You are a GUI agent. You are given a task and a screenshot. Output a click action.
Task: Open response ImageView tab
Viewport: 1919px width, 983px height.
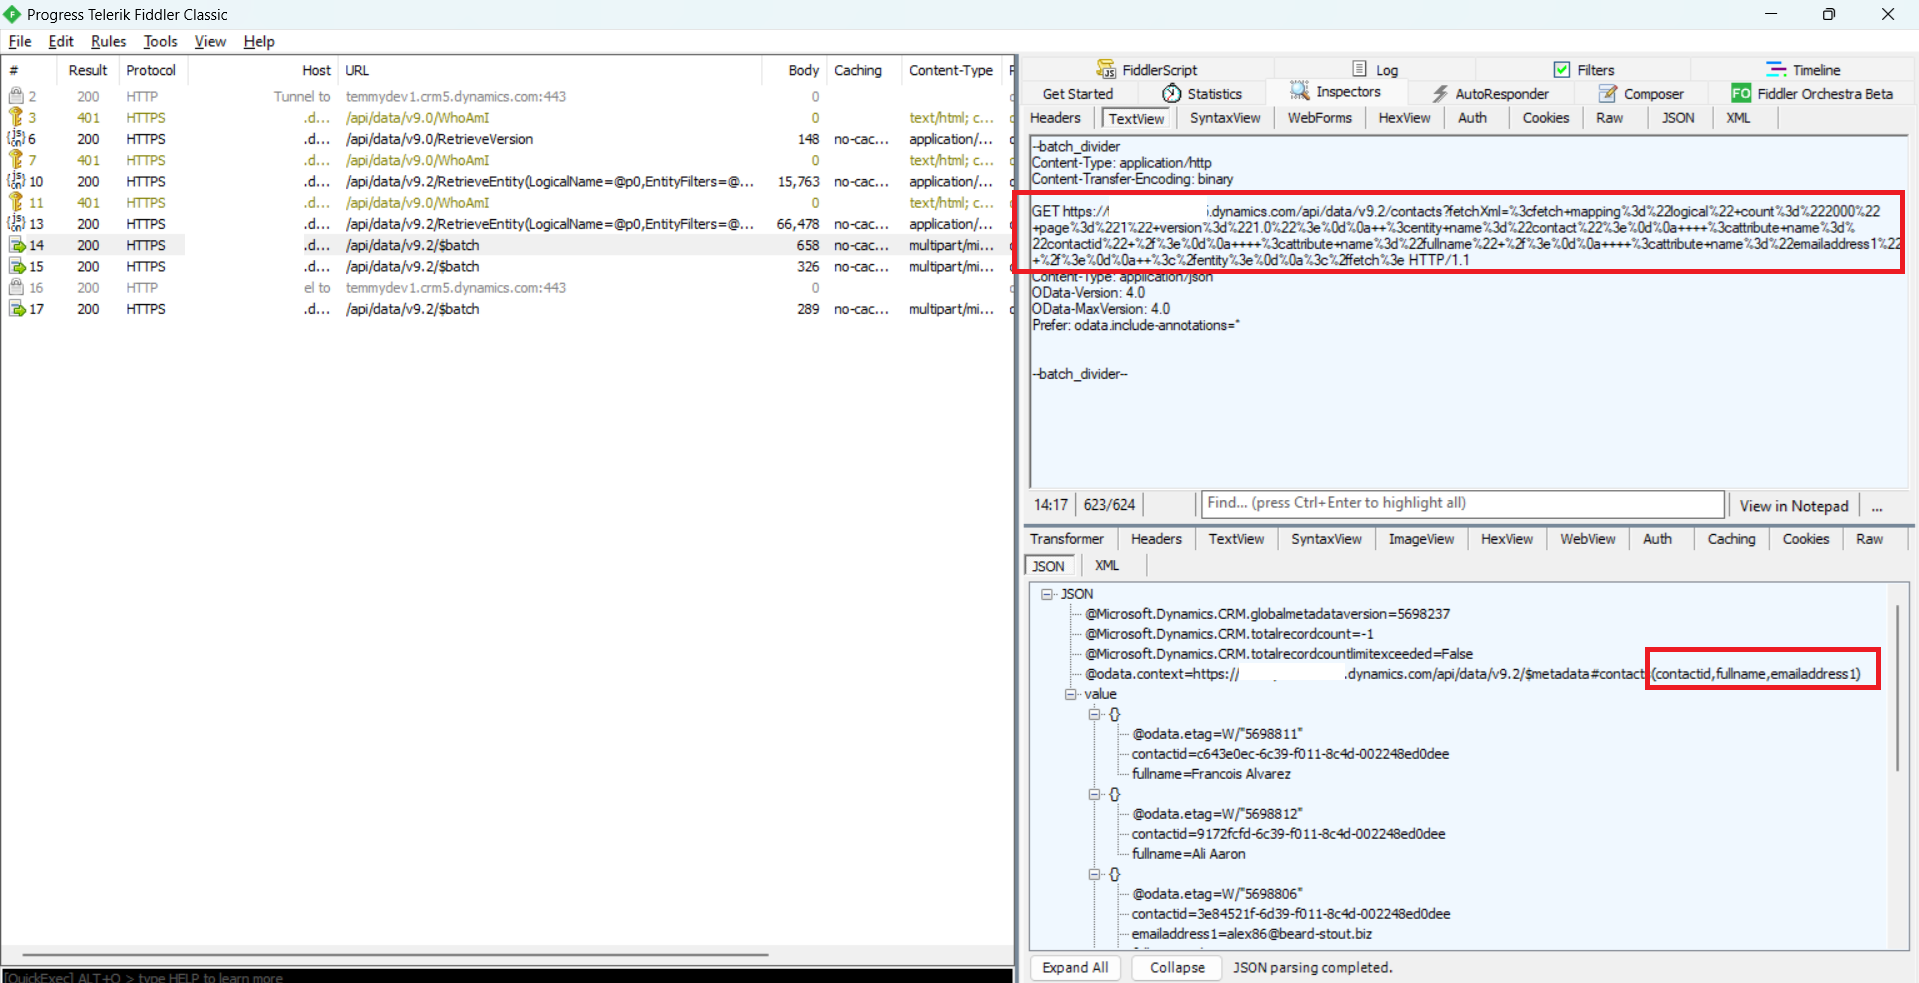pyautogui.click(x=1421, y=539)
